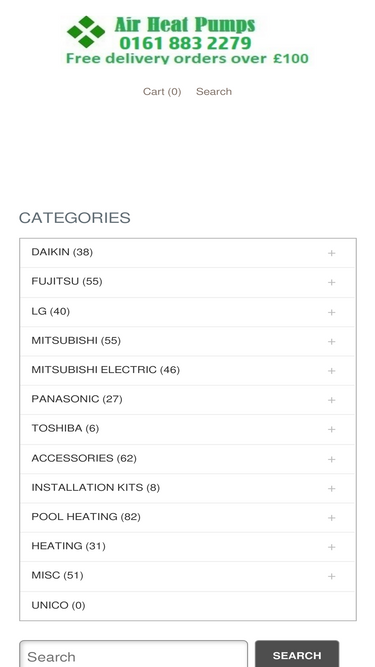Expand the MISC plus icon
This screenshot has width=375, height=667.
(x=331, y=576)
